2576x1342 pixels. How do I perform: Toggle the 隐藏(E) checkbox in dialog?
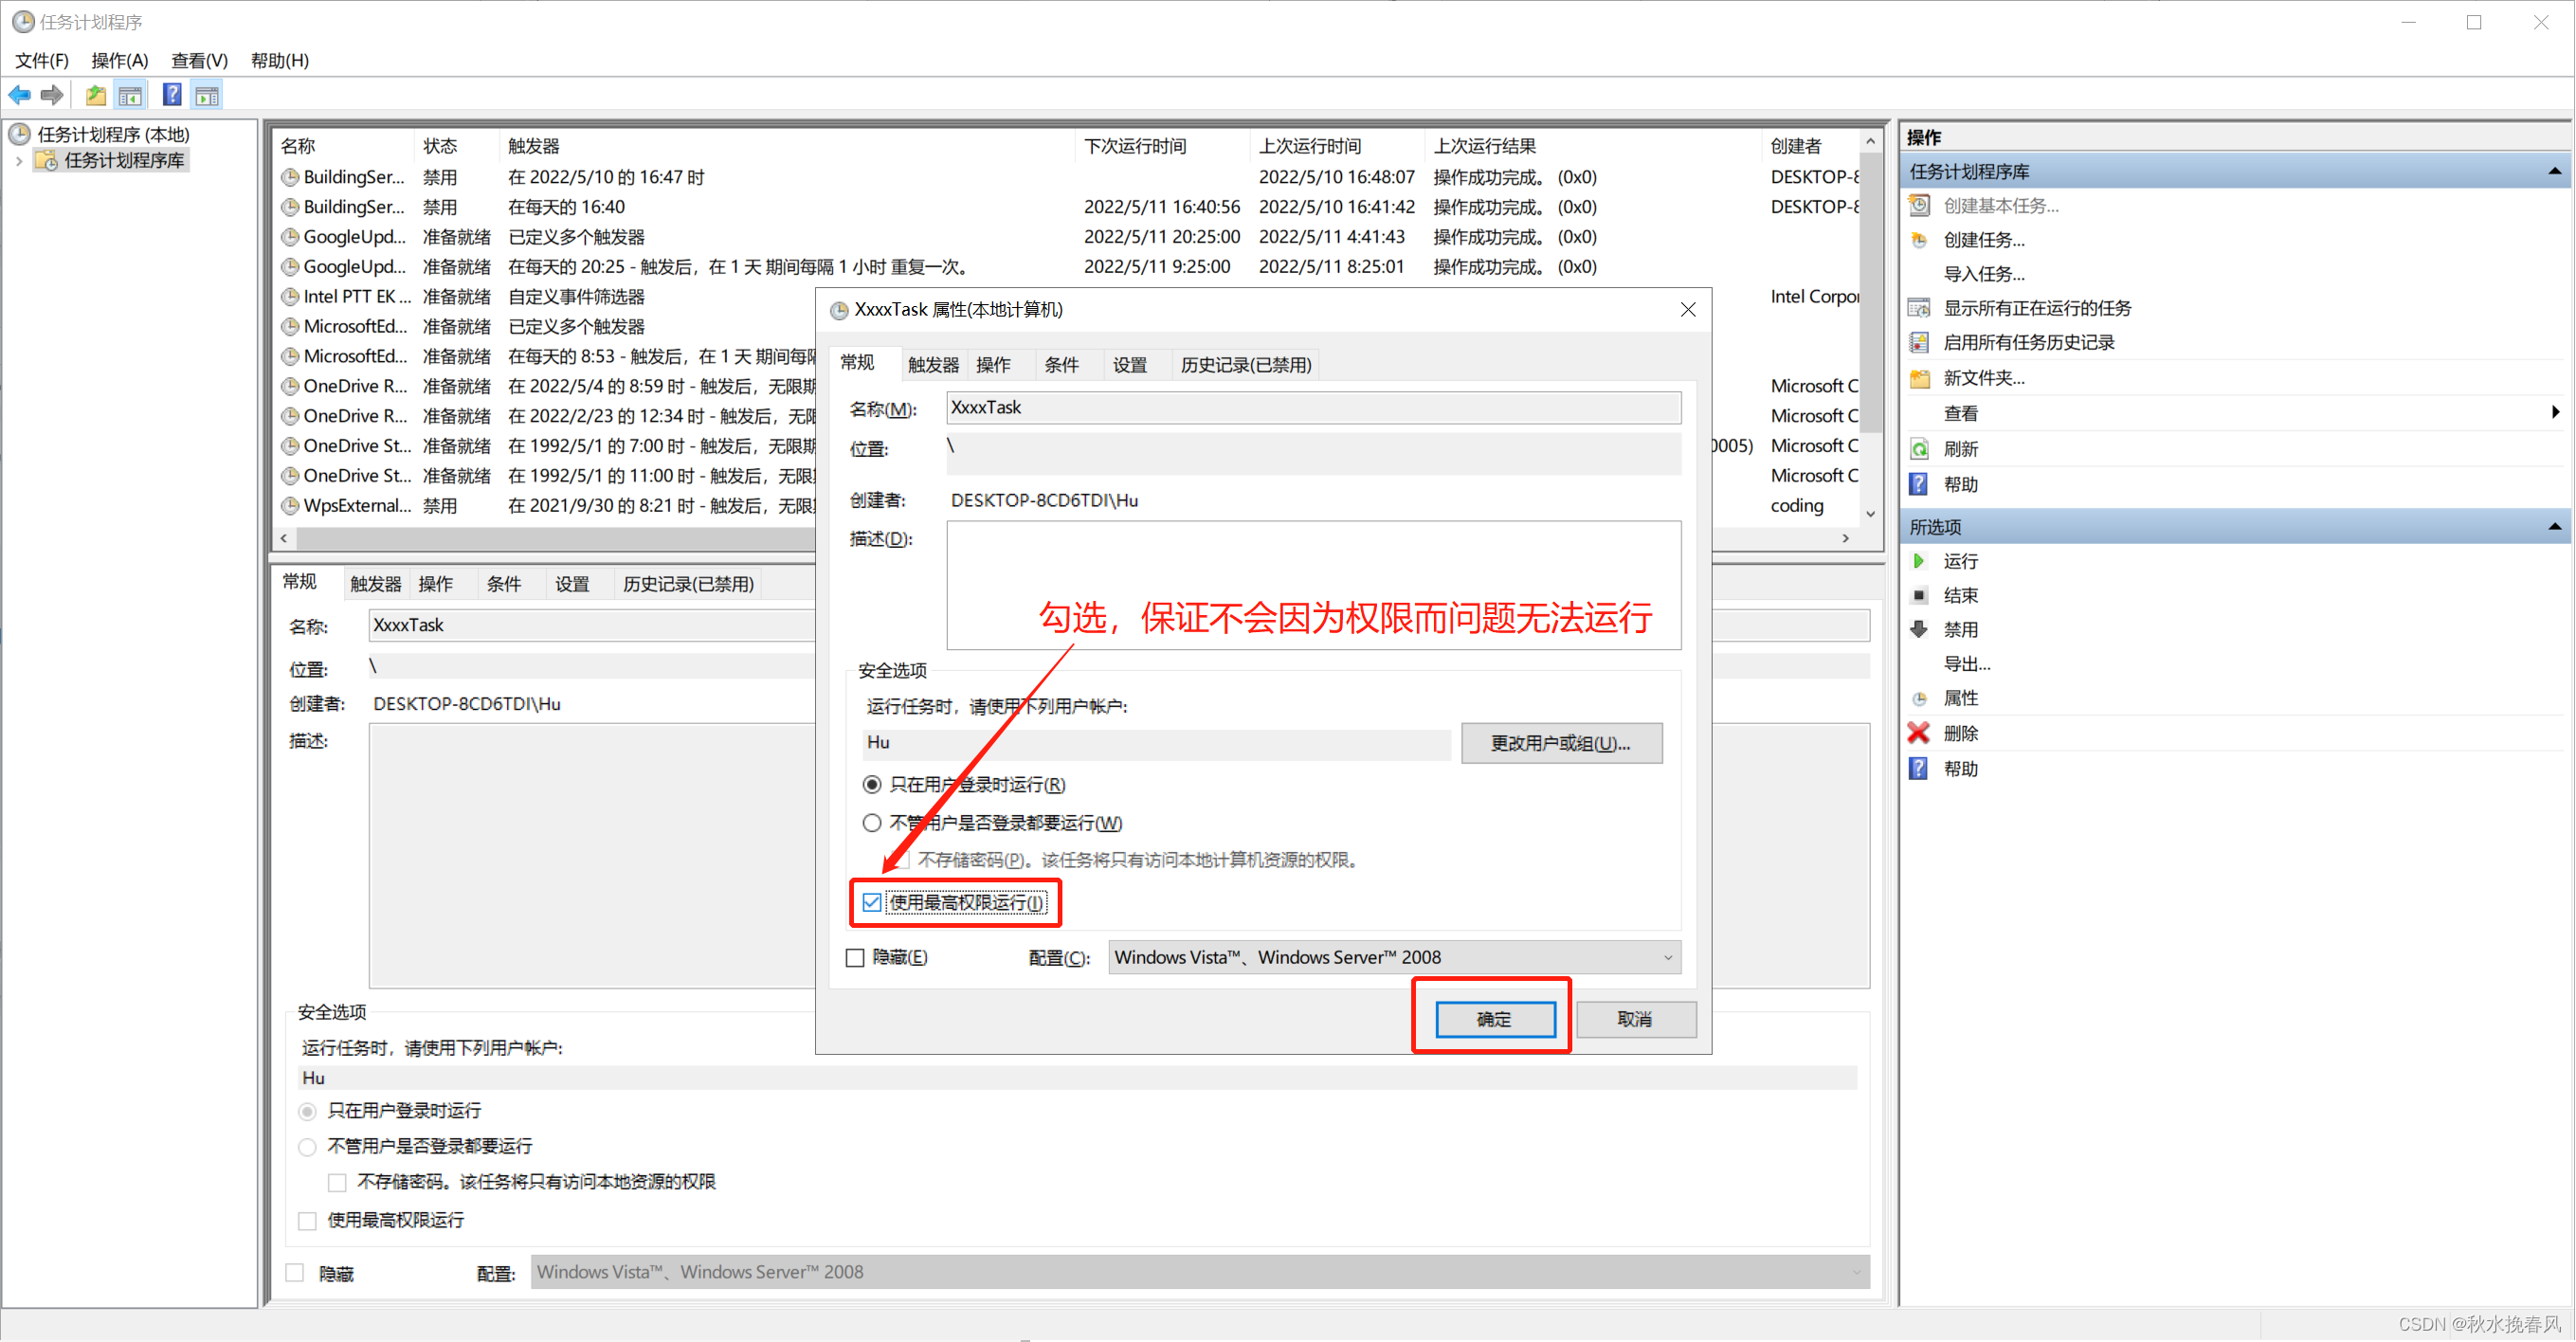[856, 958]
